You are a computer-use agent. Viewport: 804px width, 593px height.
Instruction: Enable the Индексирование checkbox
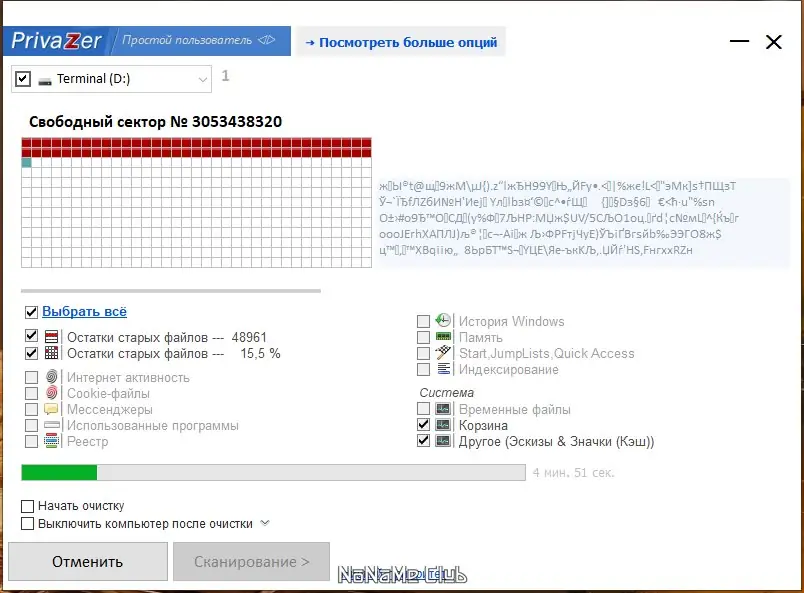pyautogui.click(x=424, y=369)
